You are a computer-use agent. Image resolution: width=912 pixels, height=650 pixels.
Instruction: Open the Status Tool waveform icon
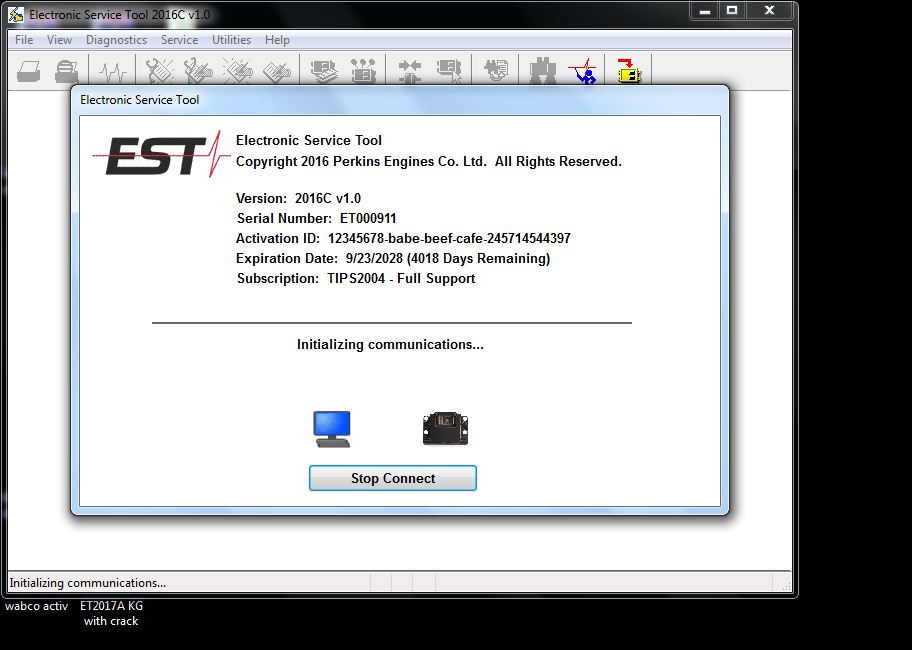[x=112, y=73]
